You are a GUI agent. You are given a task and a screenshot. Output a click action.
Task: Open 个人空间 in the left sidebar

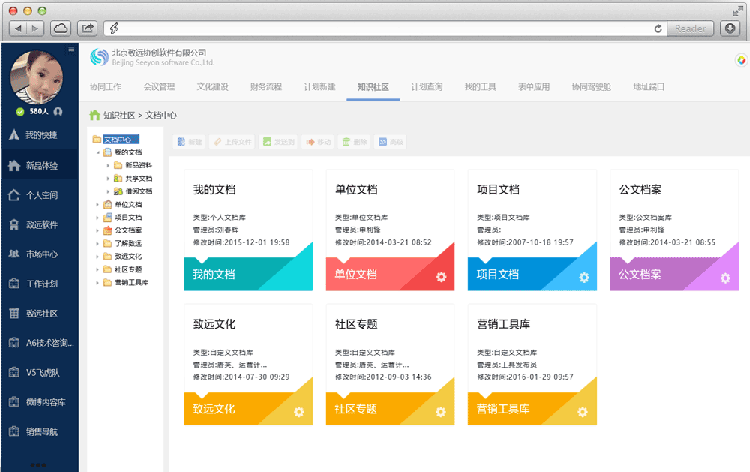point(40,195)
